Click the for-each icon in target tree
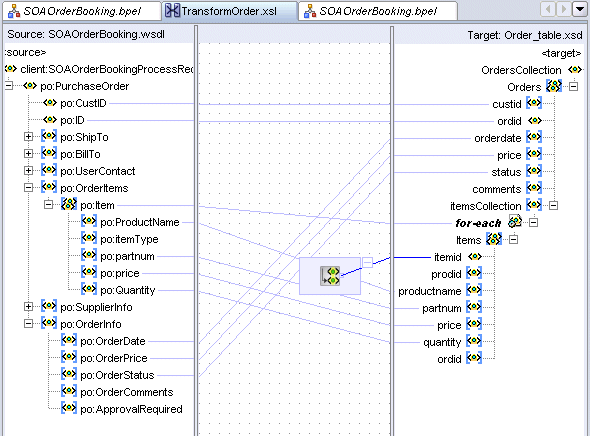This screenshot has height=436, width=590. pos(515,222)
